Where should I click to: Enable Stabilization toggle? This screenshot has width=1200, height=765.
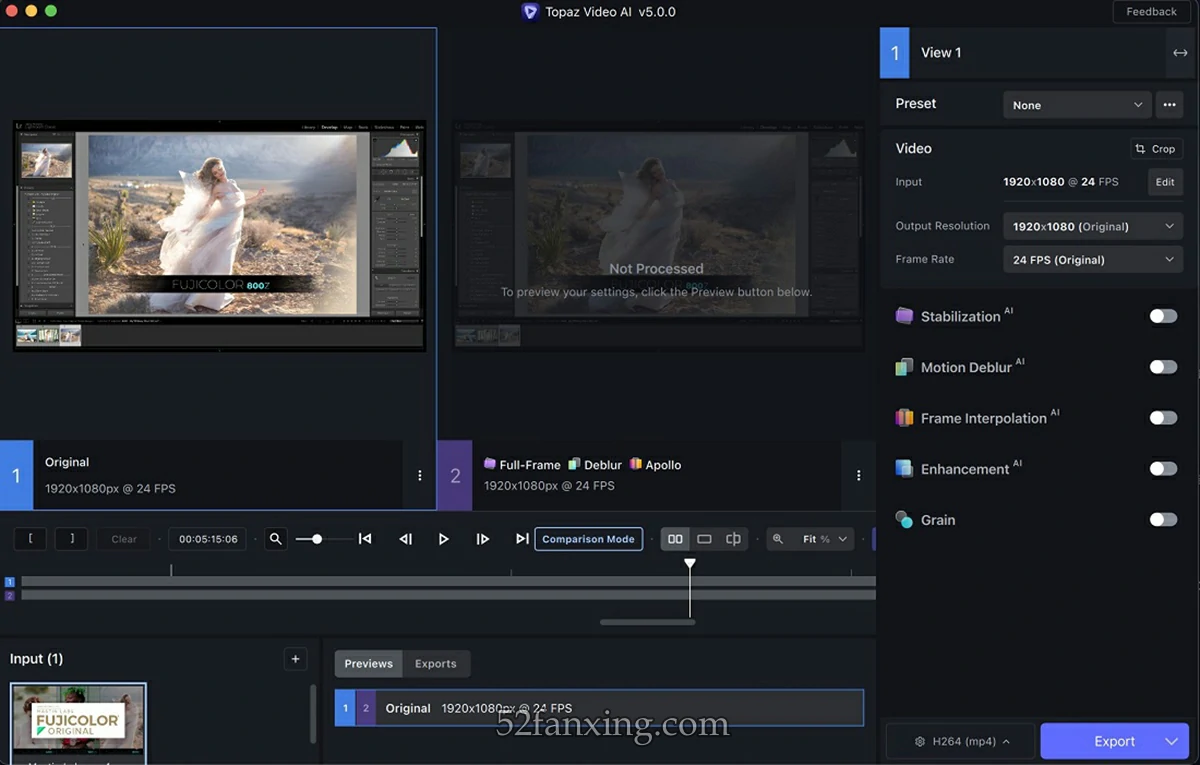[x=1163, y=316]
